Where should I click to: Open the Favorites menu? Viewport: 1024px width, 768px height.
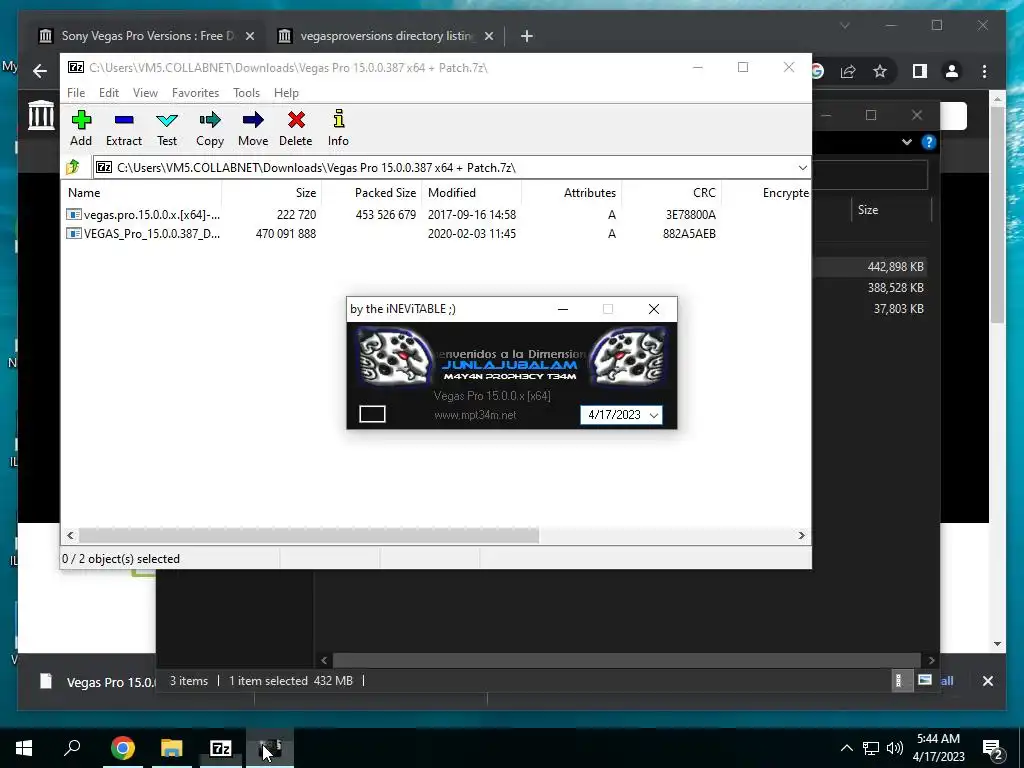(195, 93)
